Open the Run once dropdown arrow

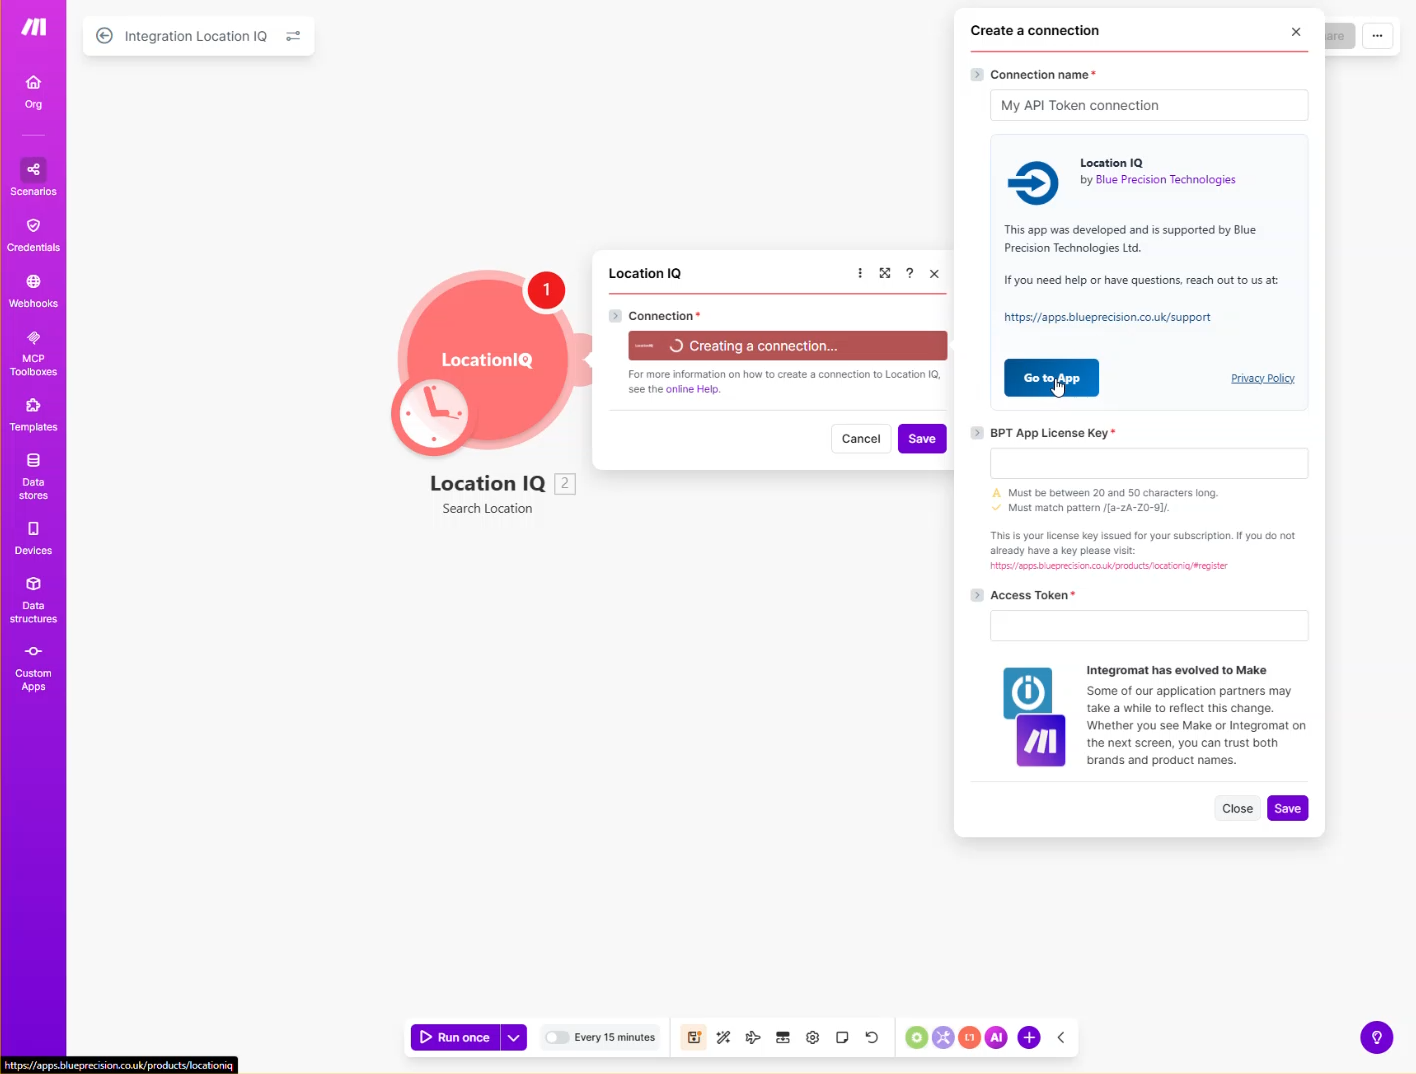pos(513,1037)
